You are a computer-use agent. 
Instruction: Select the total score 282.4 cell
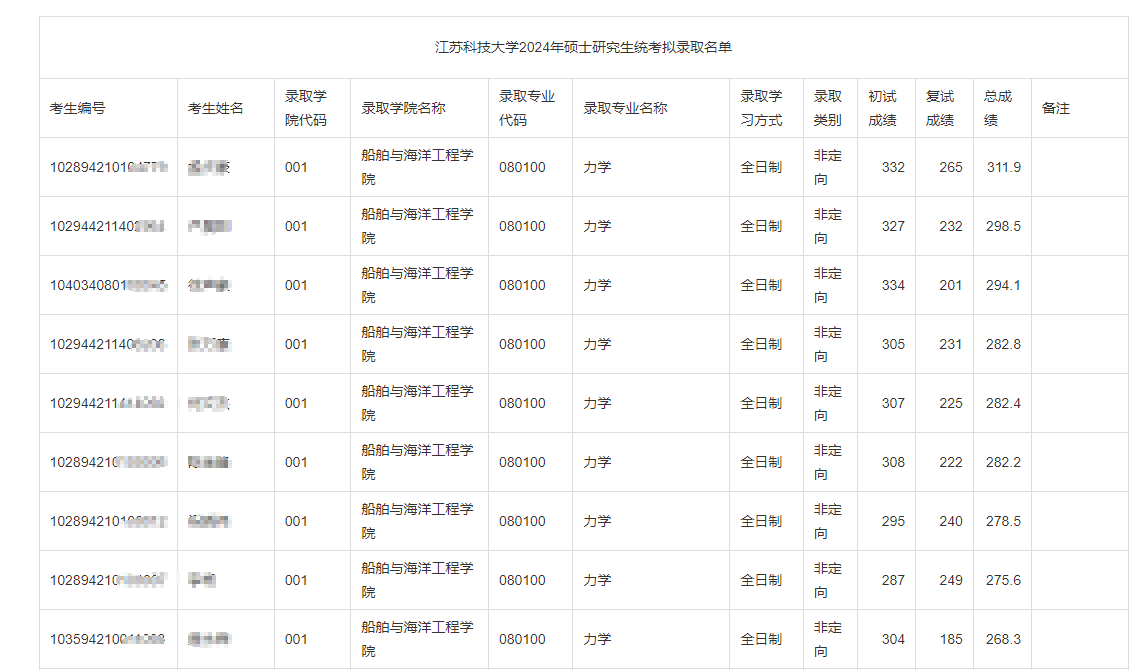(1003, 403)
